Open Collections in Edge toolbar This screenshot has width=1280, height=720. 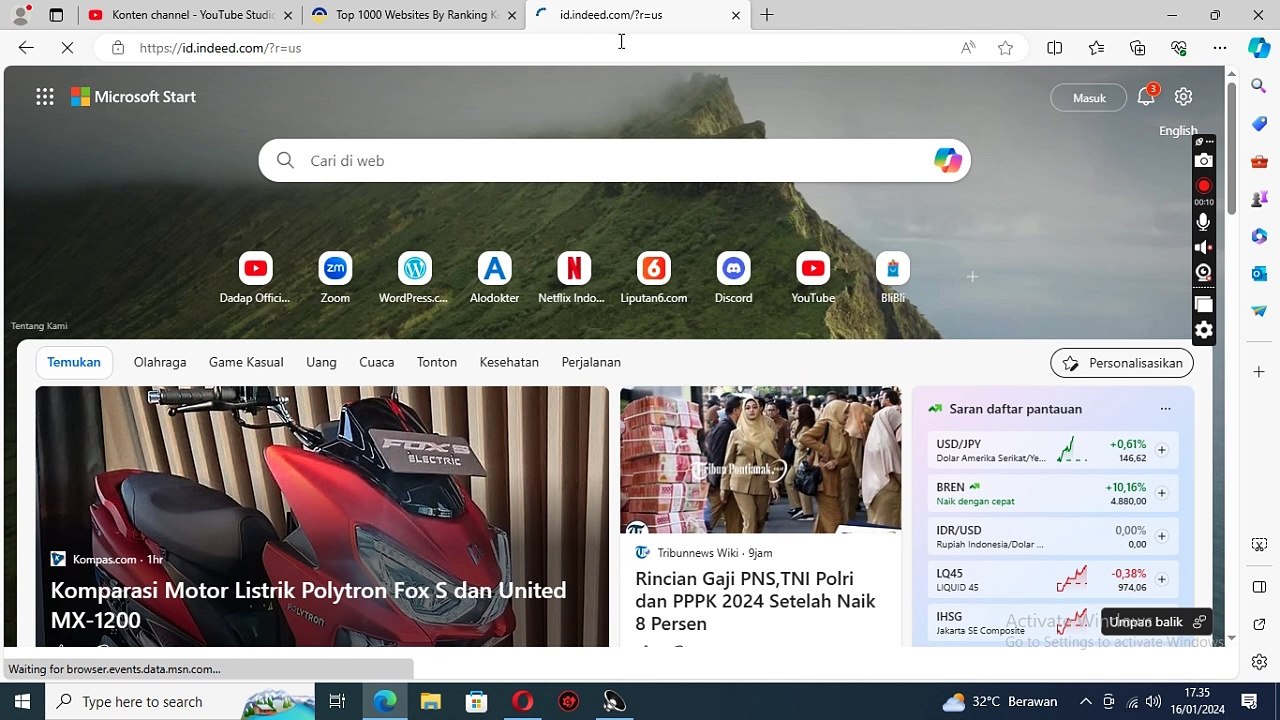(1138, 48)
